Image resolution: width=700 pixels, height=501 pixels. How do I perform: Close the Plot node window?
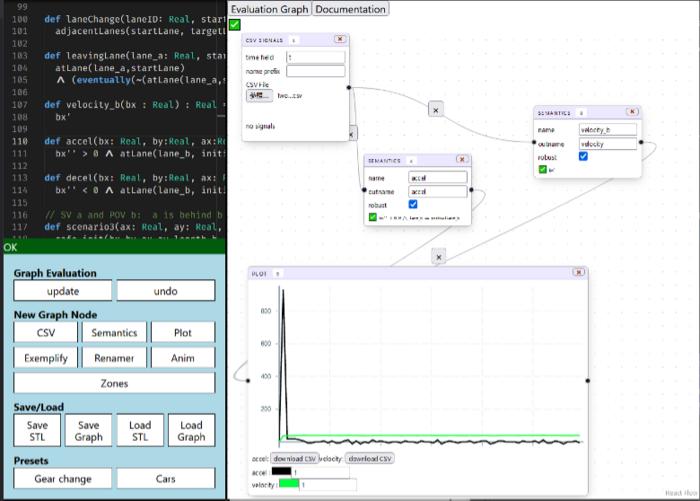coord(577,272)
